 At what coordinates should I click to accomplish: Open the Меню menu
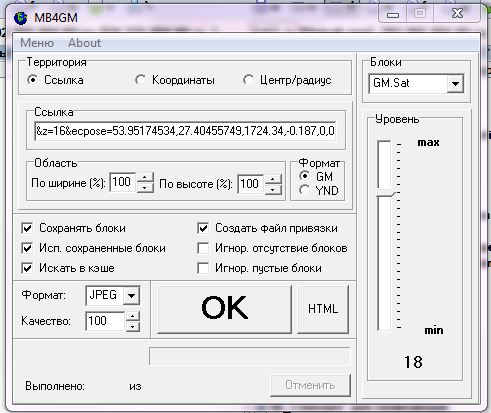coord(37,43)
